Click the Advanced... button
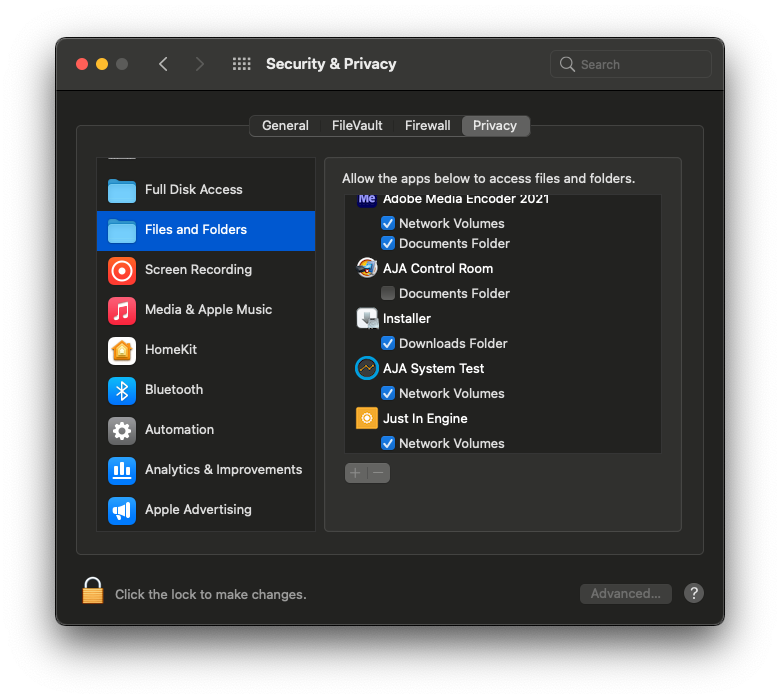The width and height of the screenshot is (780, 699). pos(625,594)
